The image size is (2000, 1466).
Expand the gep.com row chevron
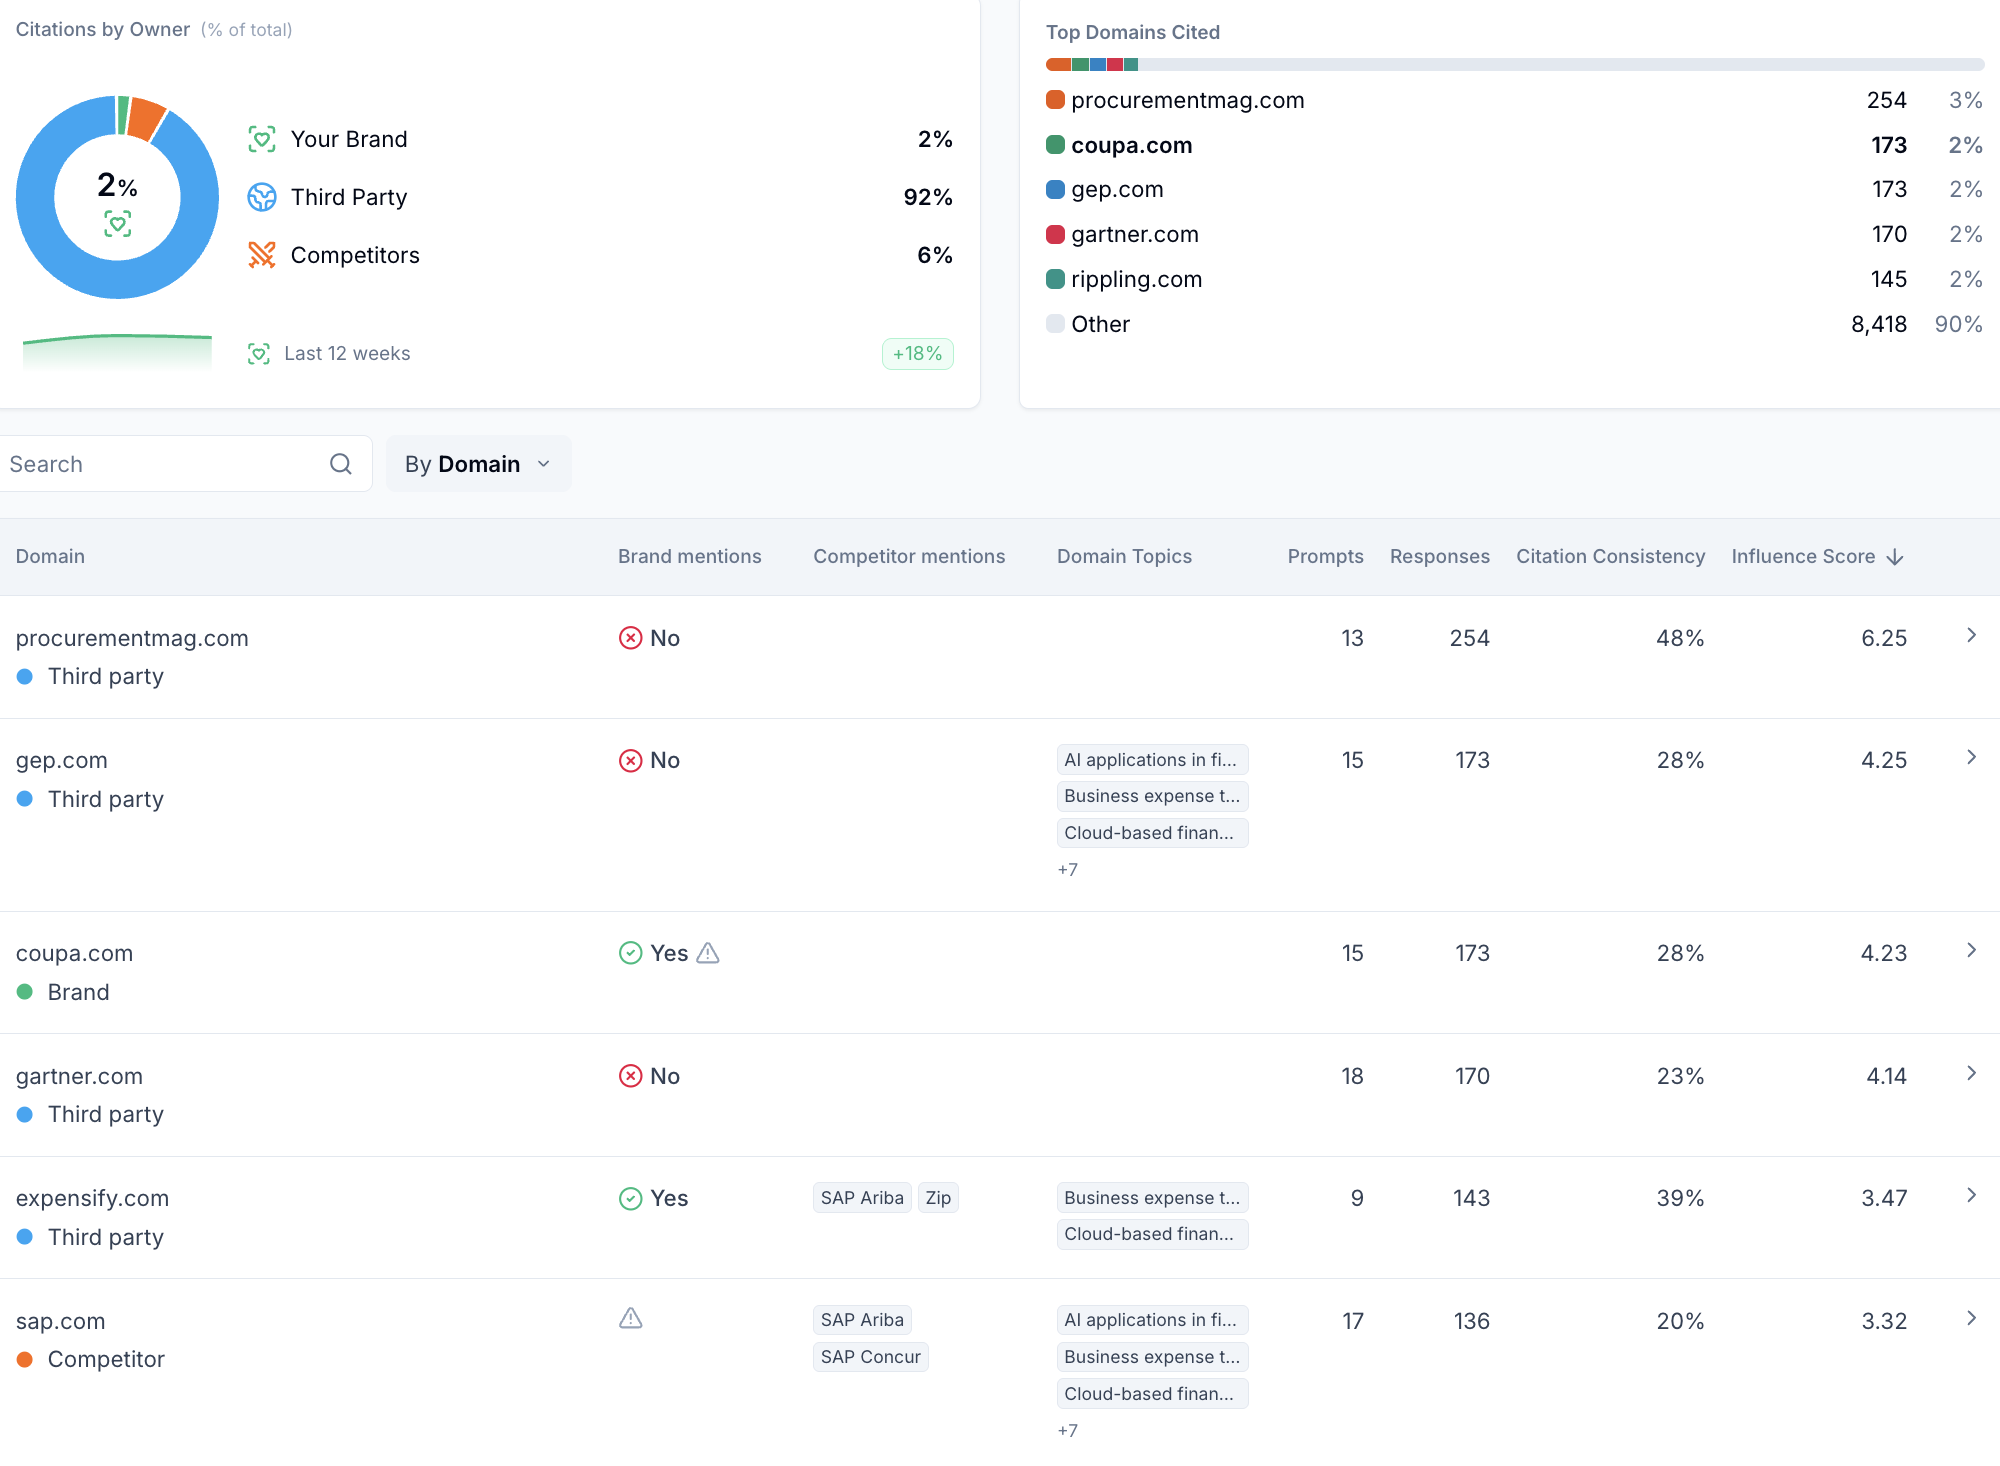pos(1971,758)
